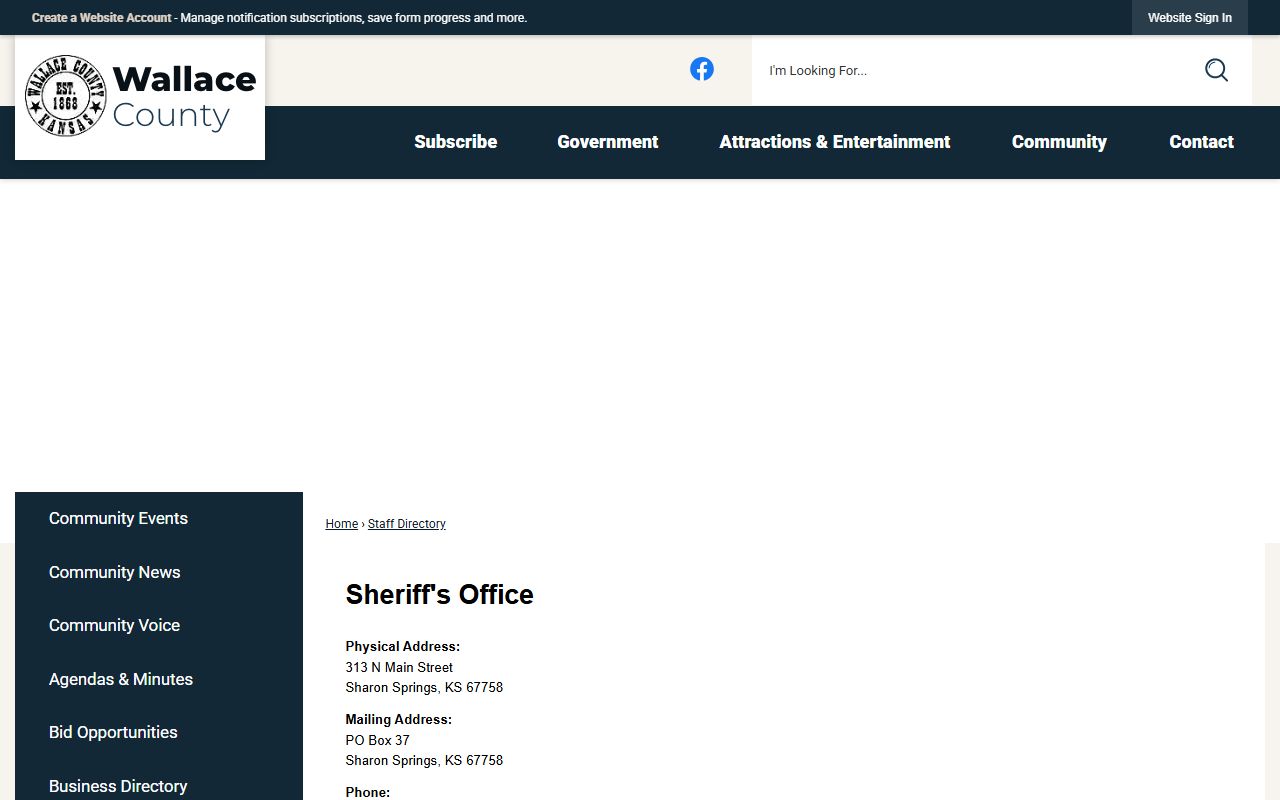Screen dimensions: 1280x800
Task: Click the PO Box 37 text
Action: 378,740
